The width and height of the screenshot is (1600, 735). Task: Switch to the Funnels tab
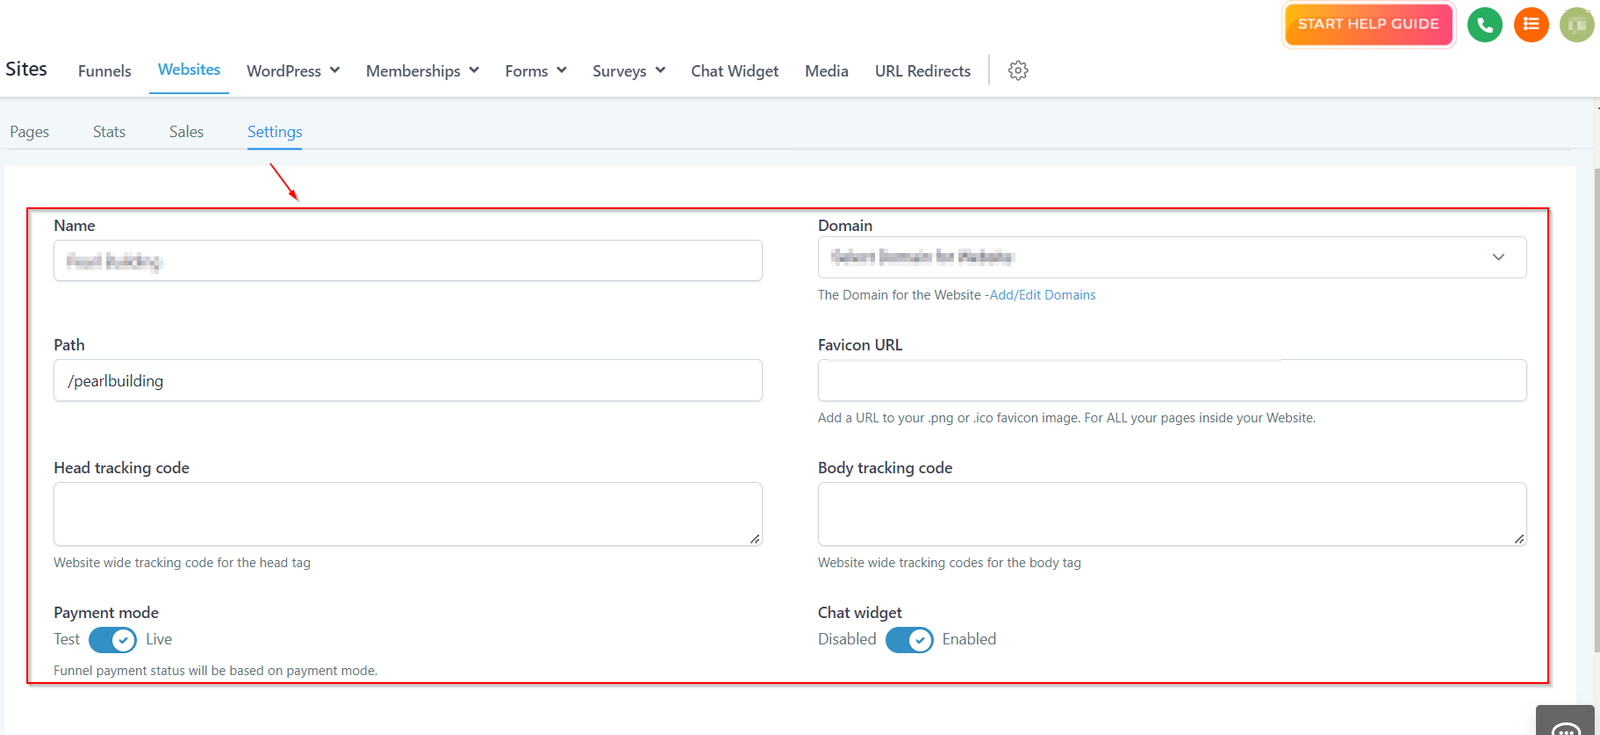point(104,71)
